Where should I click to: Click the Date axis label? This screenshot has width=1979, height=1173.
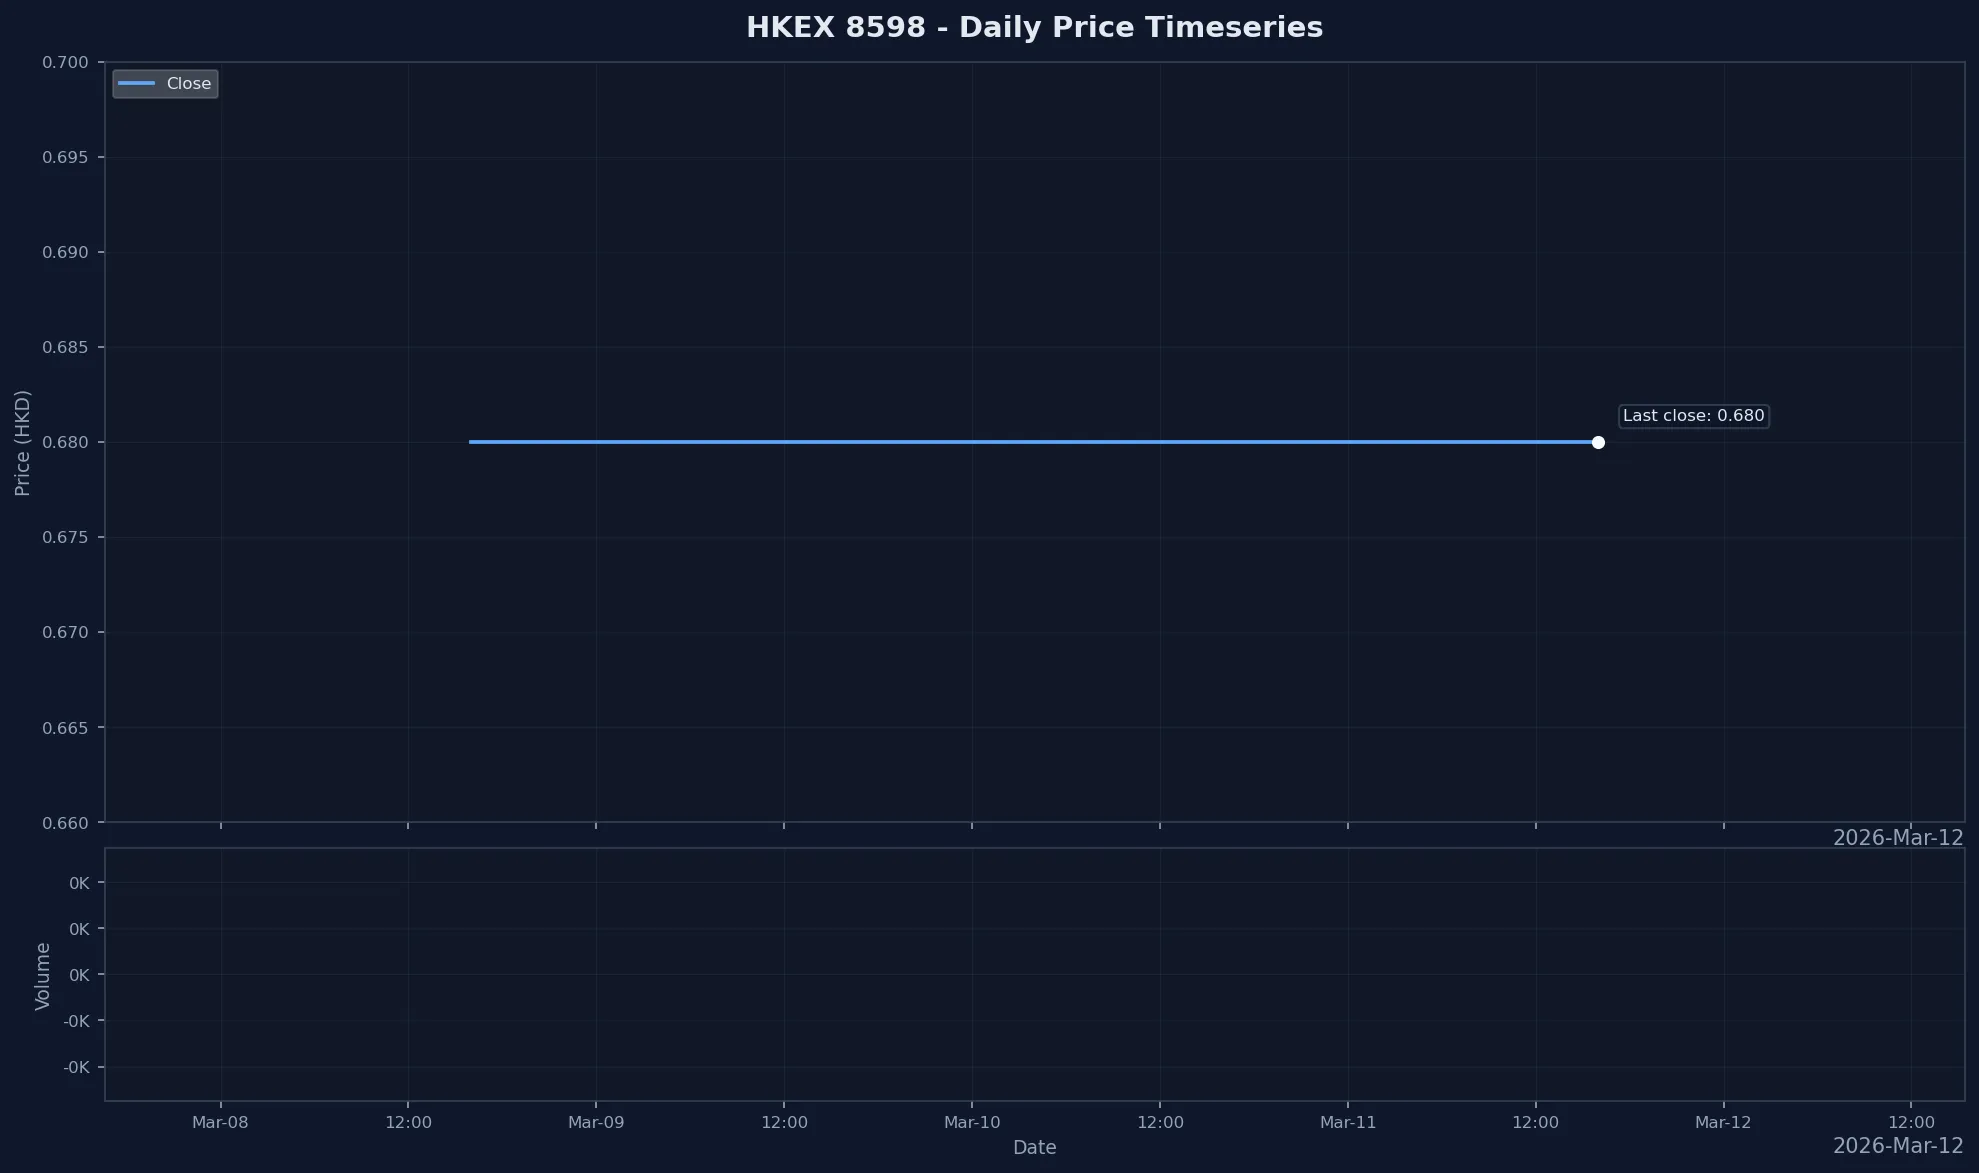[x=1034, y=1147]
